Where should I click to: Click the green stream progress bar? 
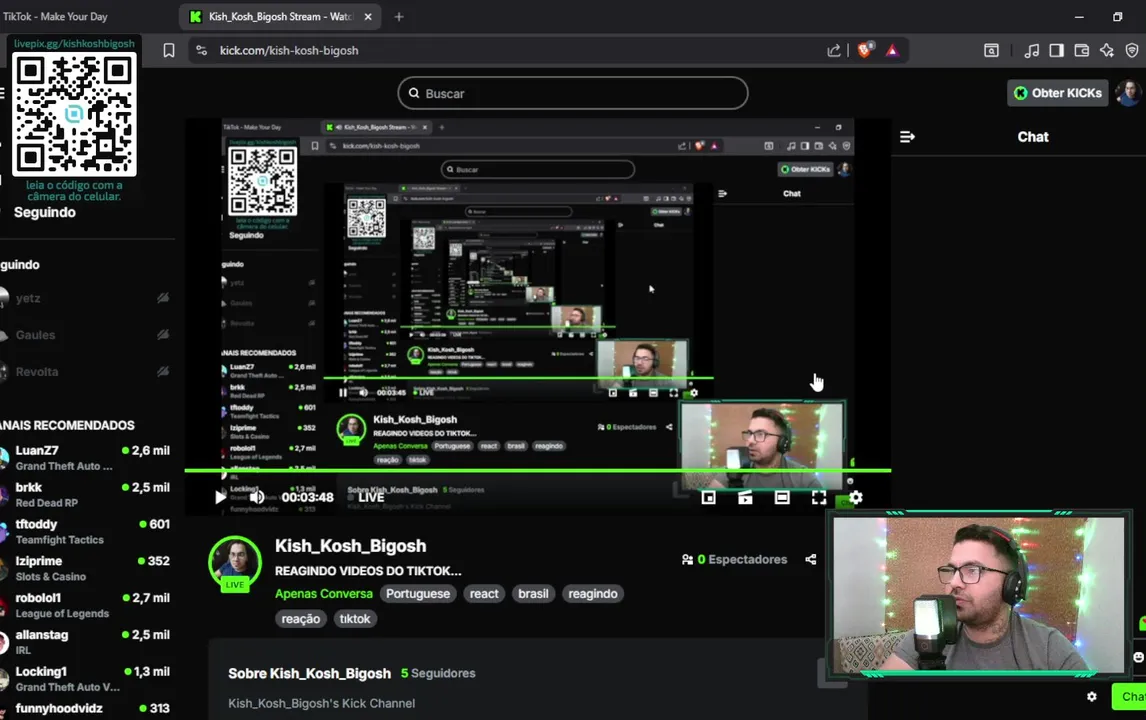(x=538, y=471)
